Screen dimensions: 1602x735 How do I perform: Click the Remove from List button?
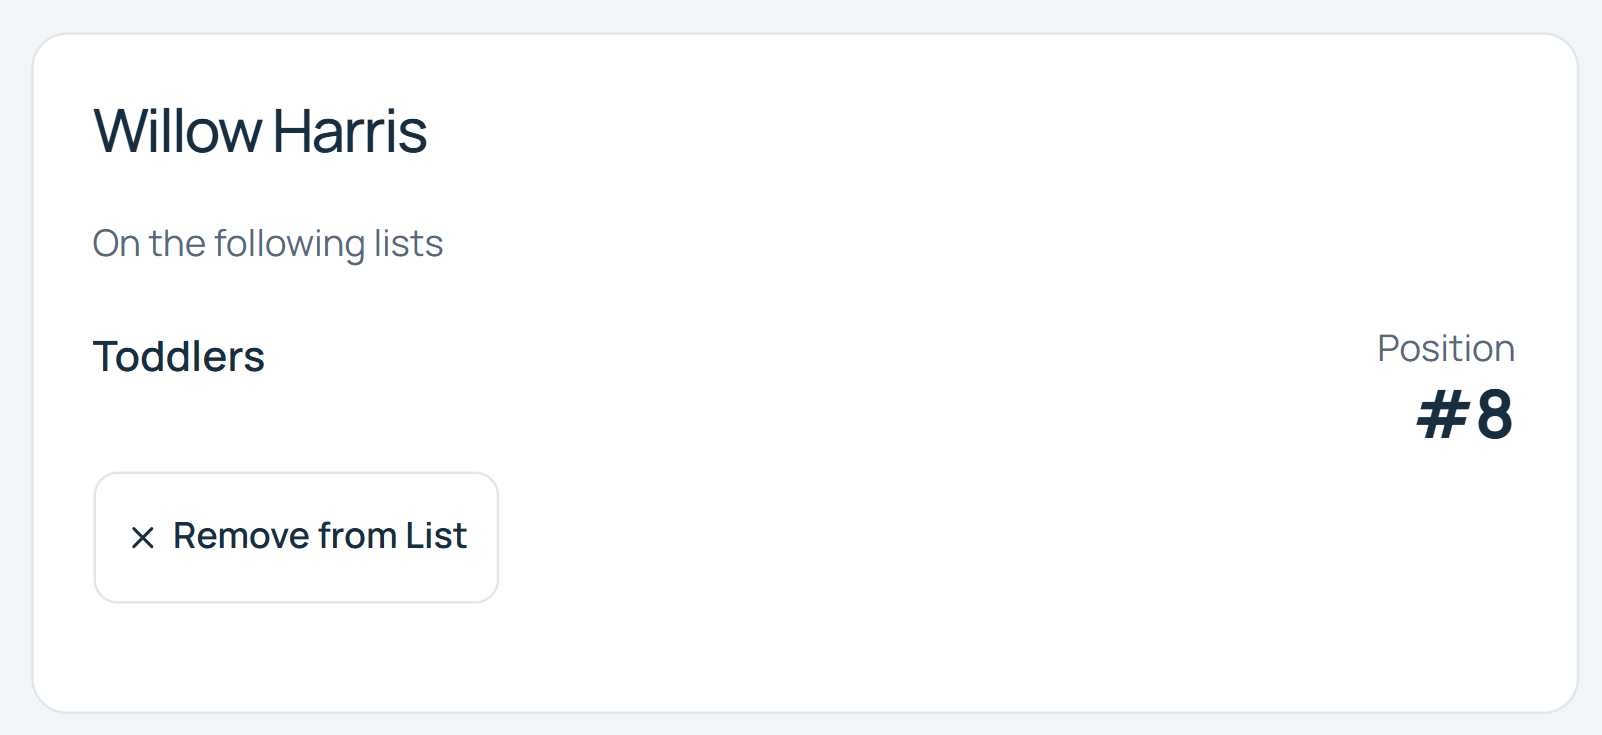[296, 538]
